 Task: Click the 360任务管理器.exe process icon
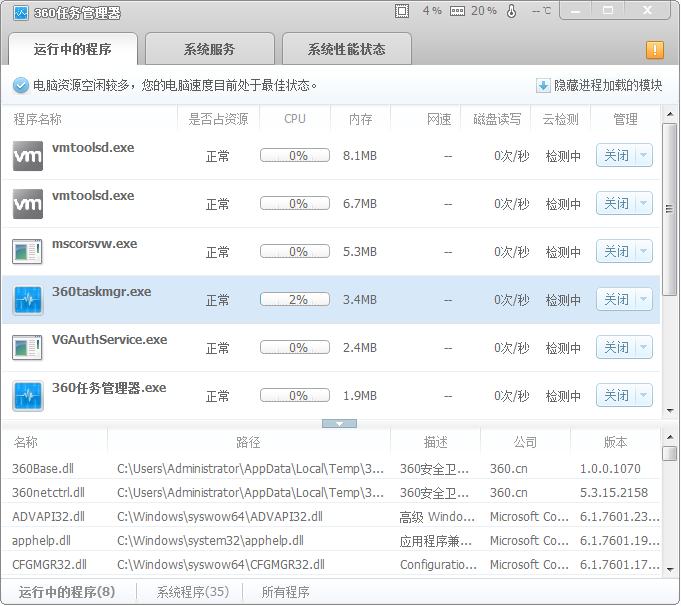tap(28, 395)
